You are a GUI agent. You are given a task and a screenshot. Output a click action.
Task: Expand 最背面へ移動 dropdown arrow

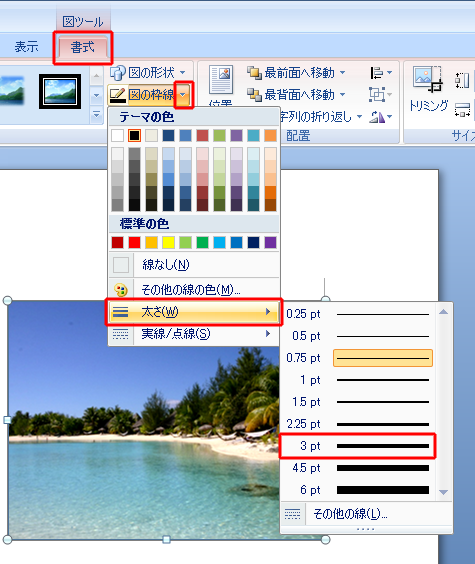(342, 95)
